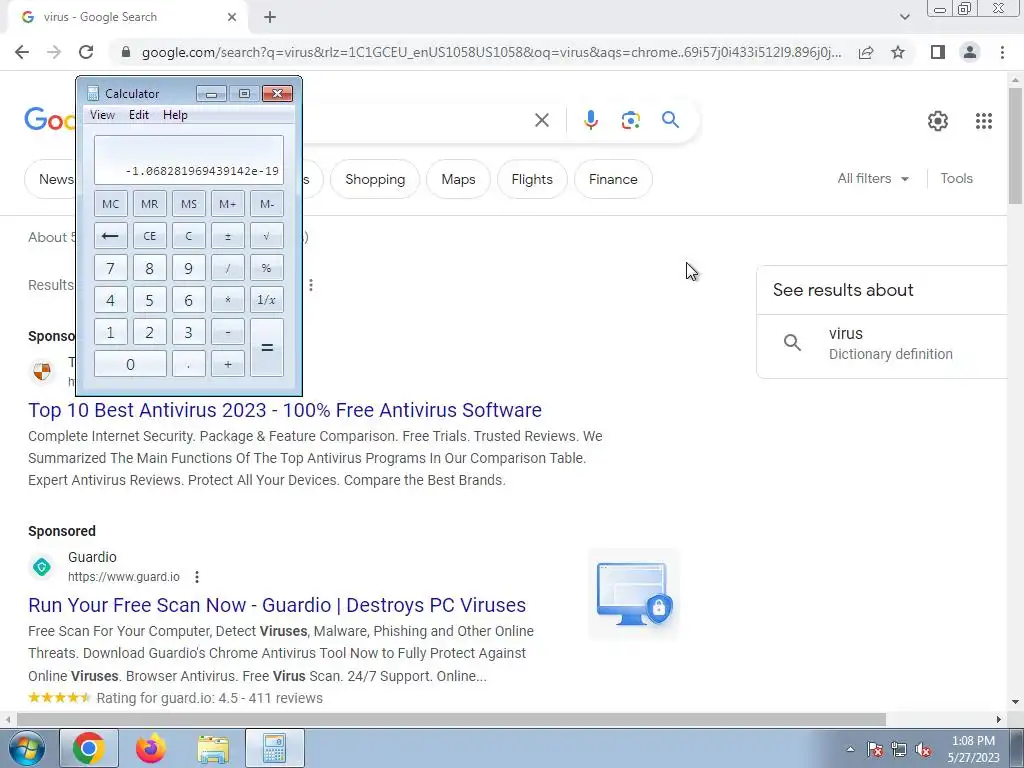Open the About this result options dots
This screenshot has height=768, width=1024.
point(311,285)
